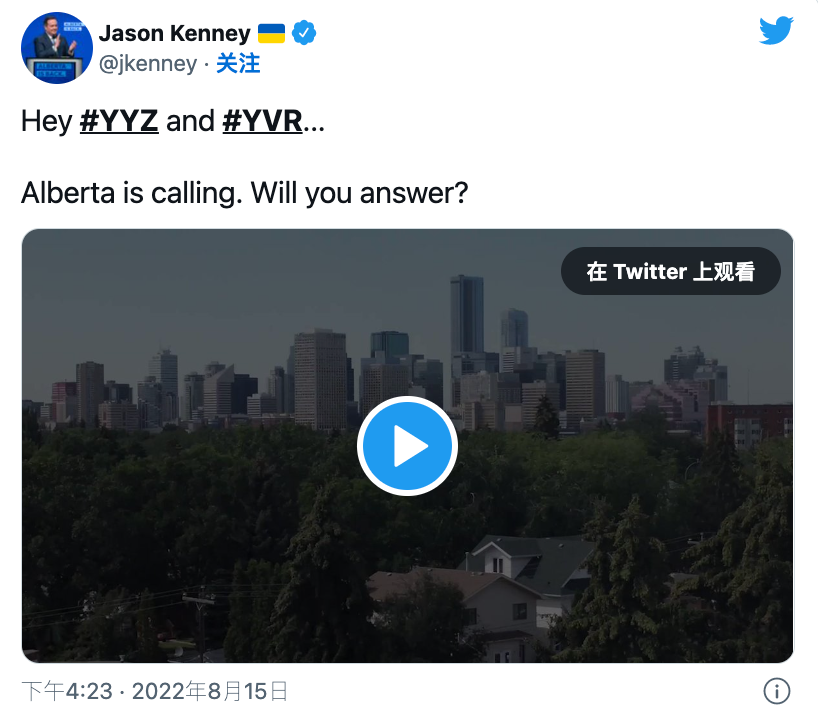Image resolution: width=818 pixels, height=714 pixels.
Task: Click the tallest skyscraper in the video preview
Action: click(x=467, y=314)
